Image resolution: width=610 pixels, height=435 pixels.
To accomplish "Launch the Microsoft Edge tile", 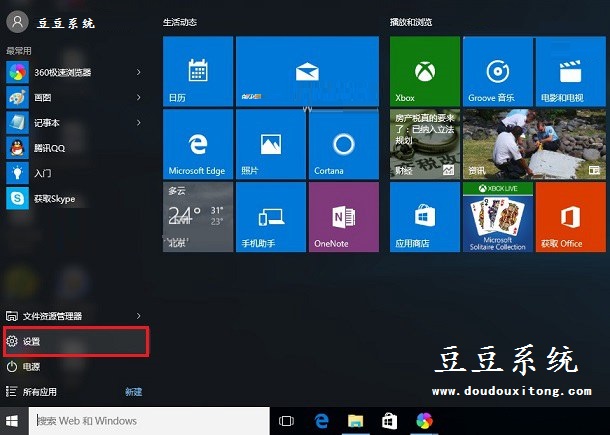I will (x=198, y=144).
